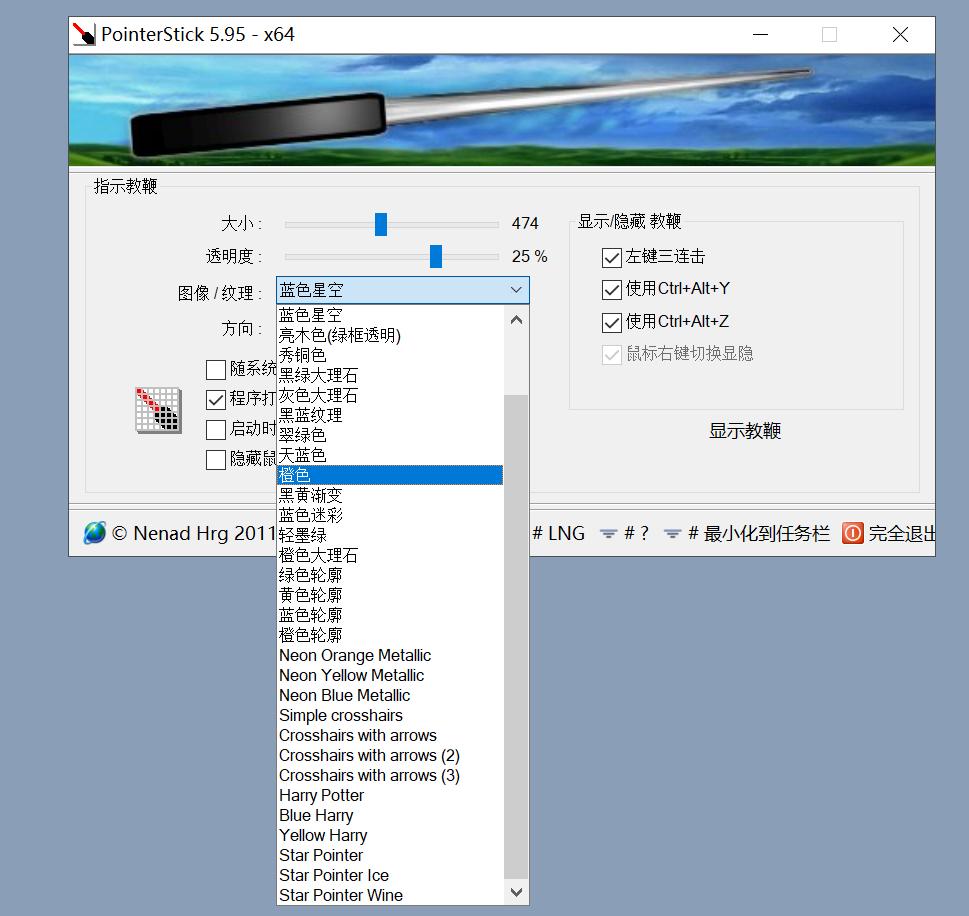
Task: Collapse the 图像/纹理 combo box arrow
Action: pos(516,290)
